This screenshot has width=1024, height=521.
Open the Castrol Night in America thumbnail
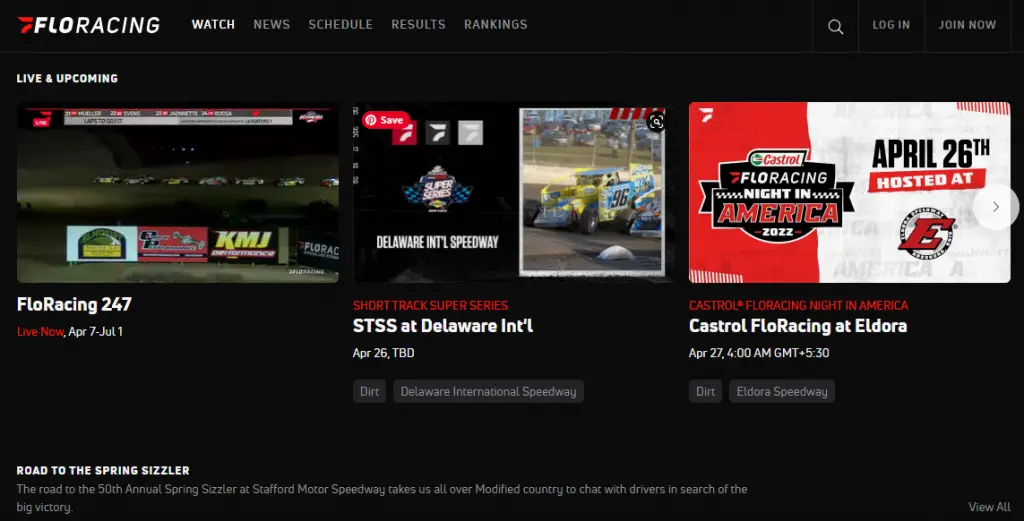(850, 193)
